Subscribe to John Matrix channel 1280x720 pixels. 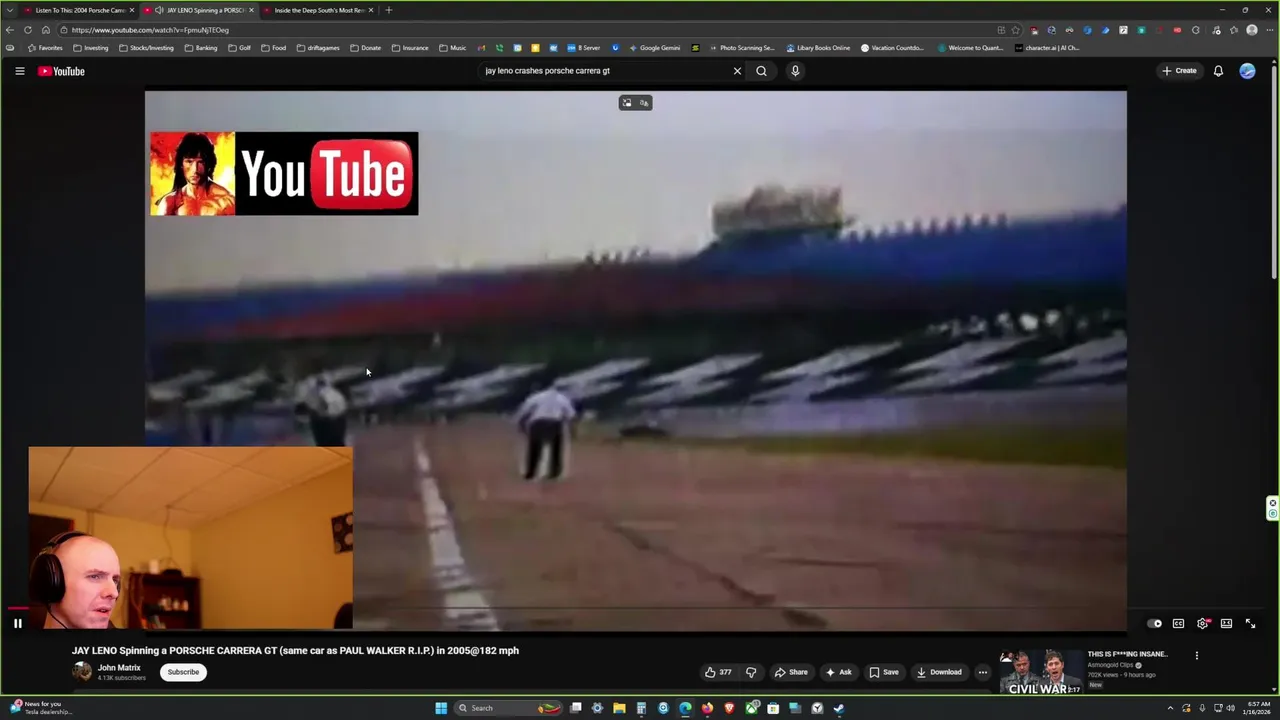tap(183, 672)
